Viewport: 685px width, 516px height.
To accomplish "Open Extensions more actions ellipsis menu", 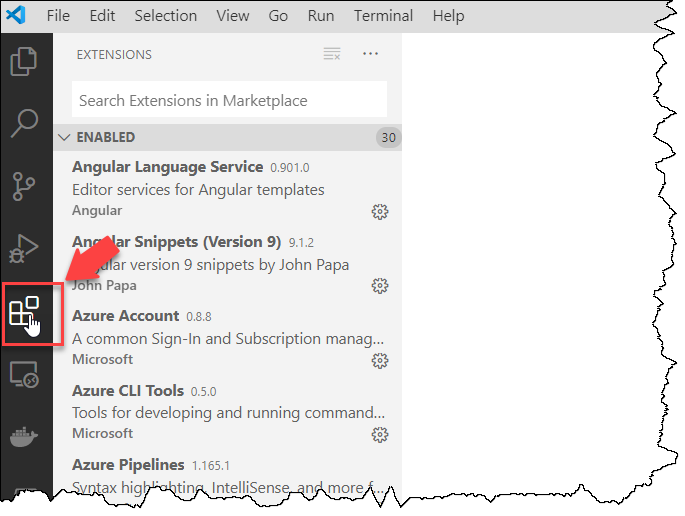I will 370,54.
